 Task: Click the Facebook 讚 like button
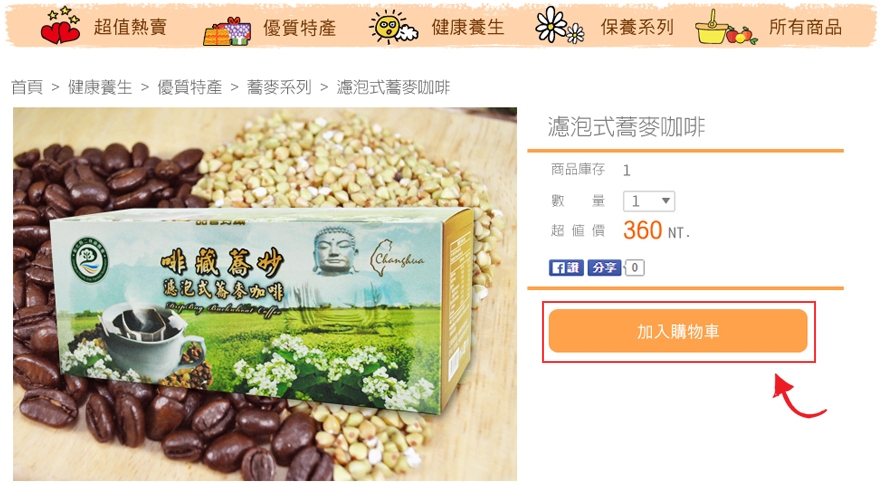click(566, 268)
